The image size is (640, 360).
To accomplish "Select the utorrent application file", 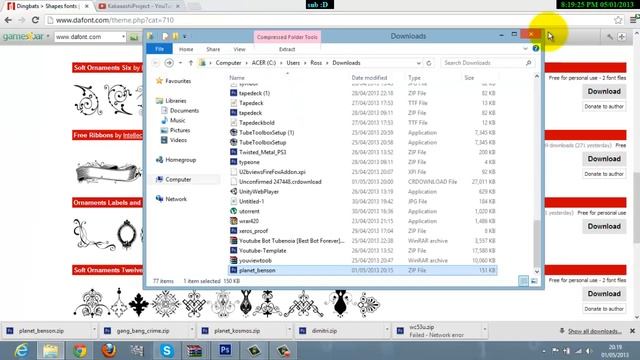I will [x=249, y=211].
